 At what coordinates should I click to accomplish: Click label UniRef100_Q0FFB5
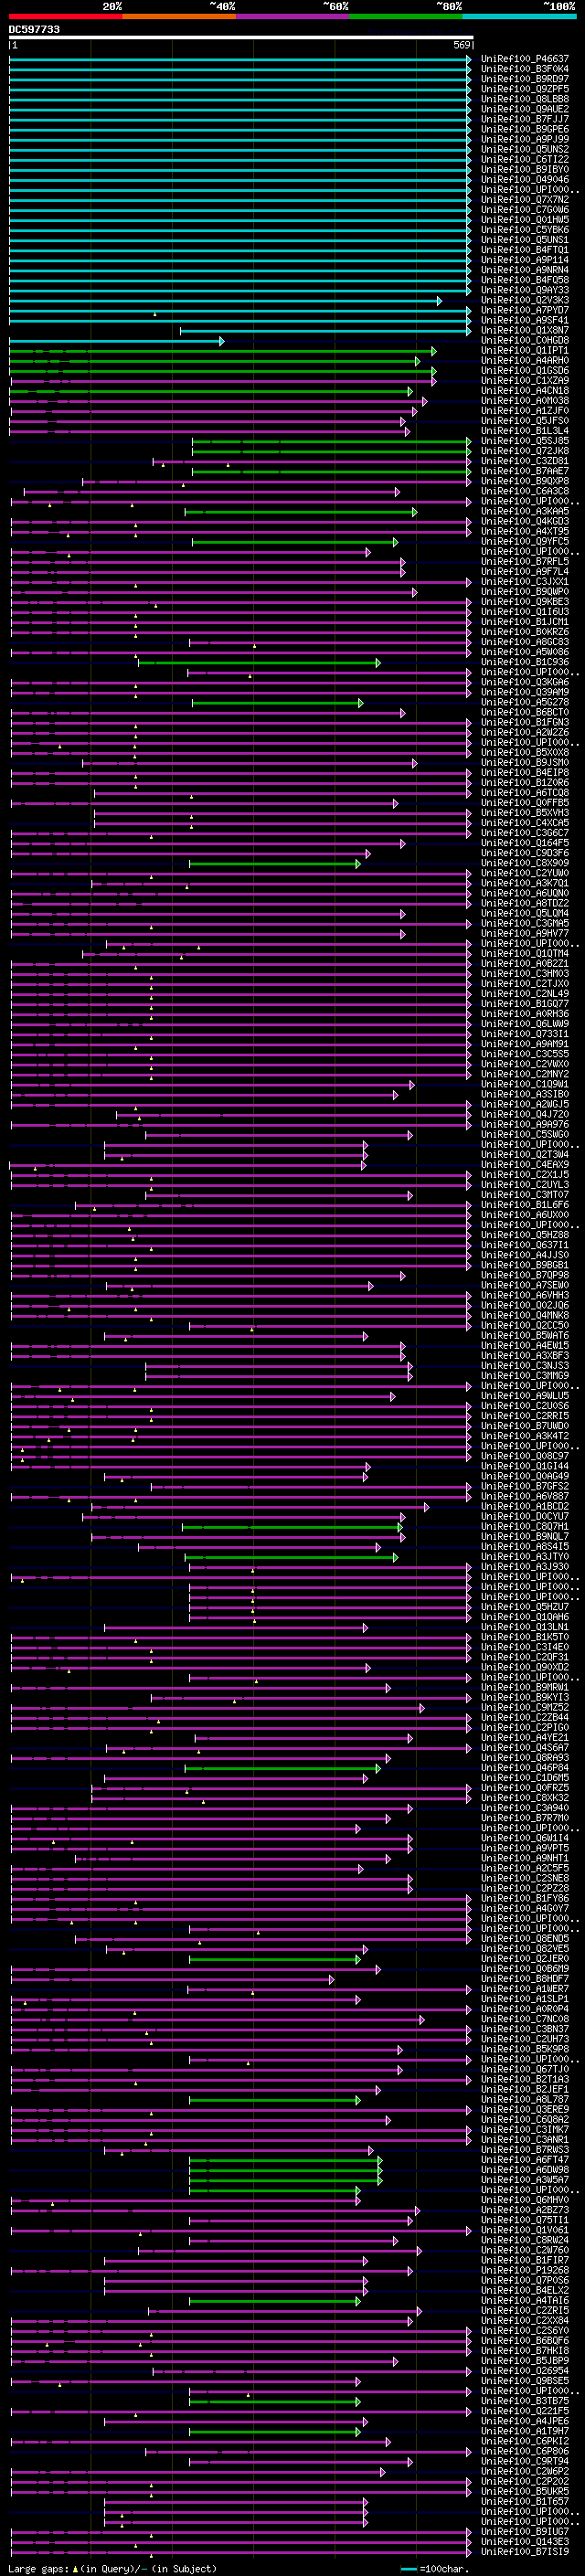pos(525,803)
